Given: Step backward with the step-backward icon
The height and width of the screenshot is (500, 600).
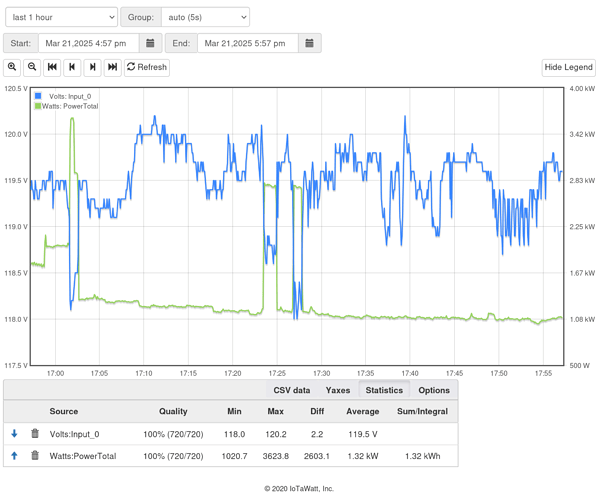Looking at the screenshot, I should click(x=72, y=67).
